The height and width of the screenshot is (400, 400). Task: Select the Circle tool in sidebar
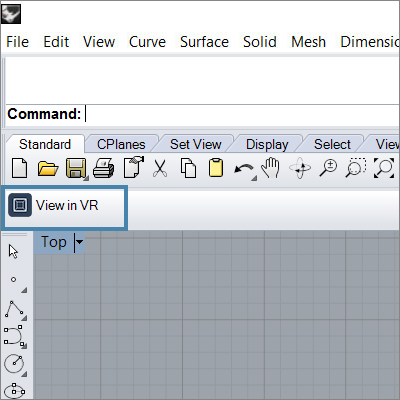click(14, 364)
